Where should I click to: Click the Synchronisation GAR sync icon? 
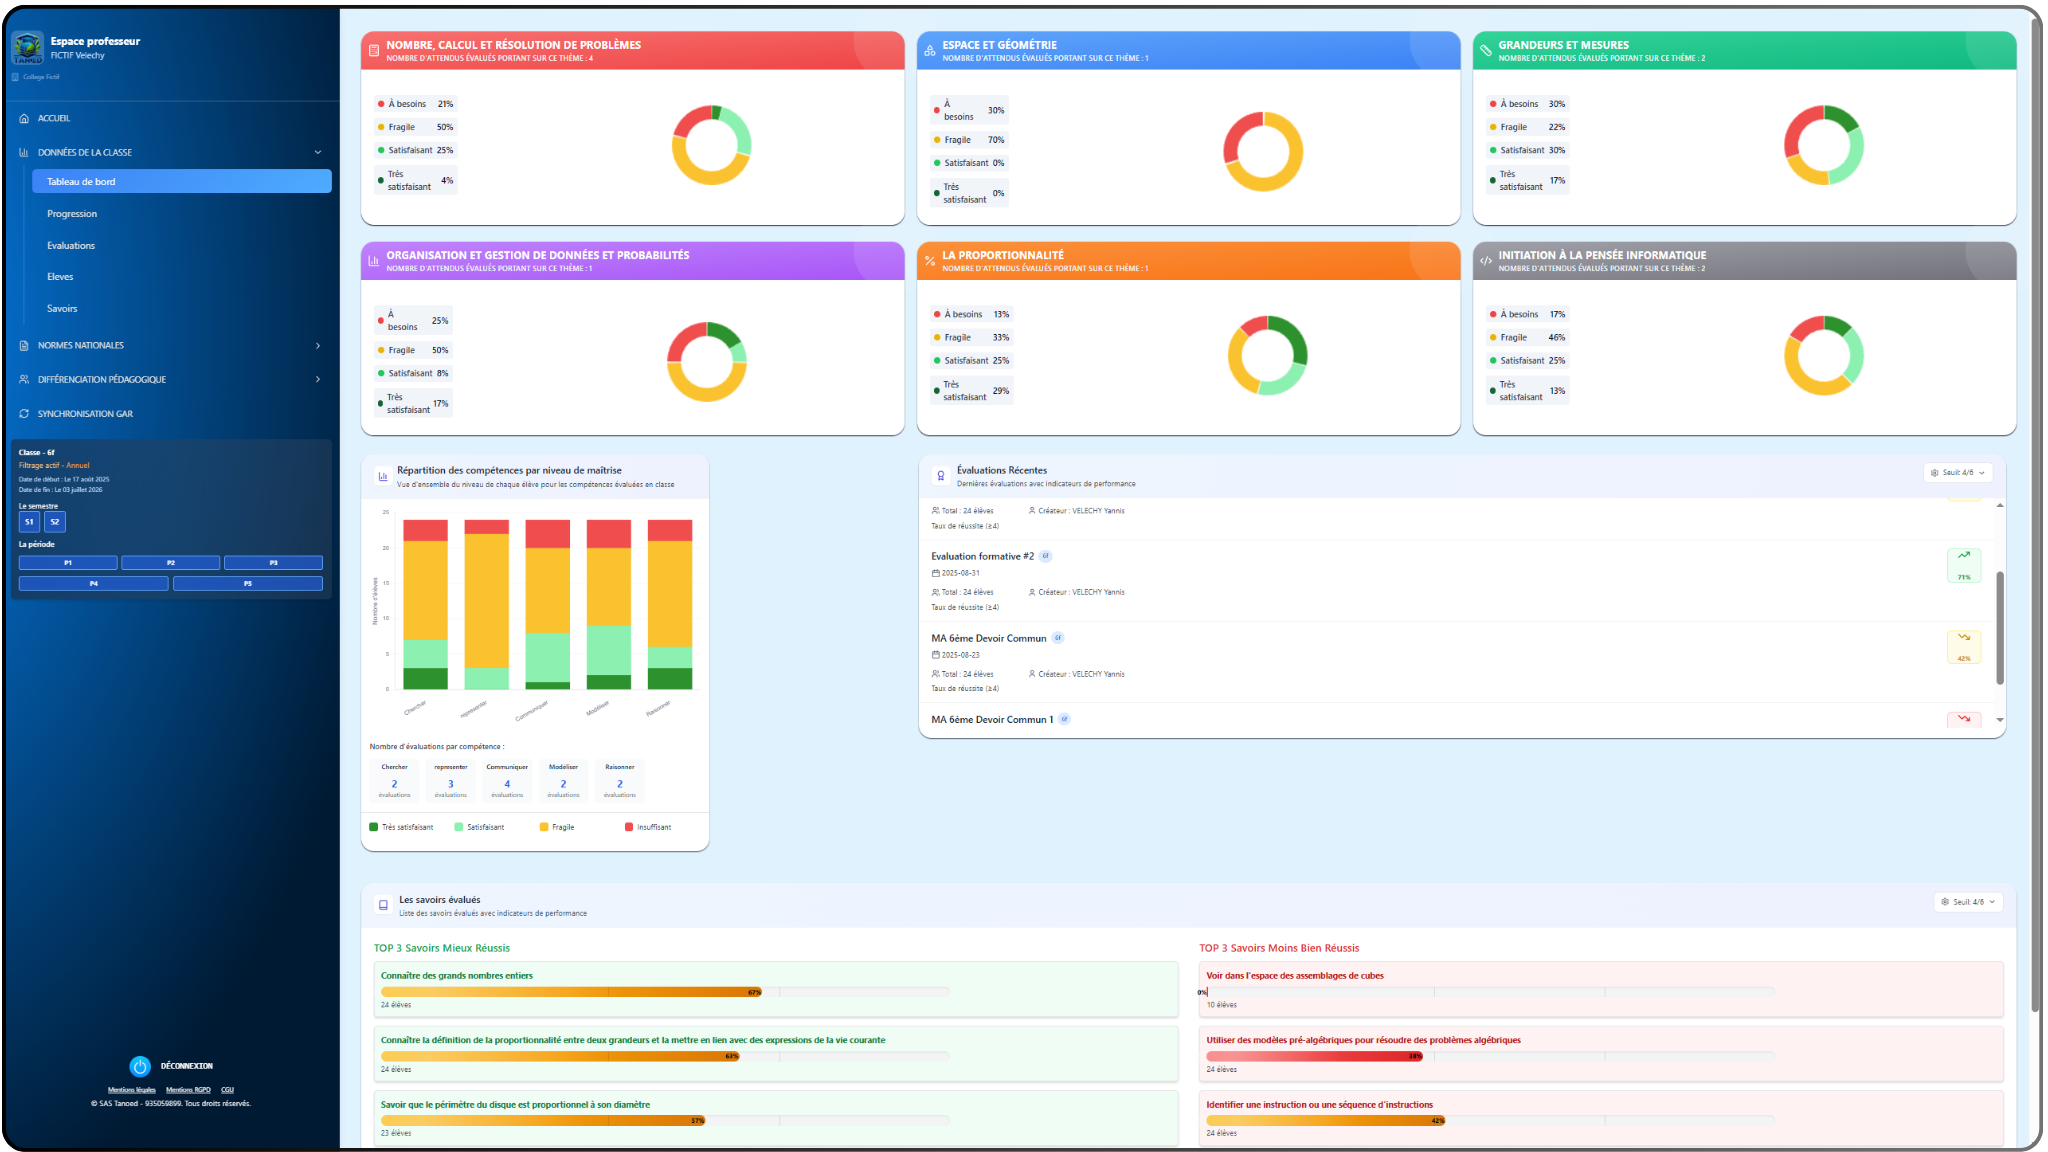click(x=24, y=413)
